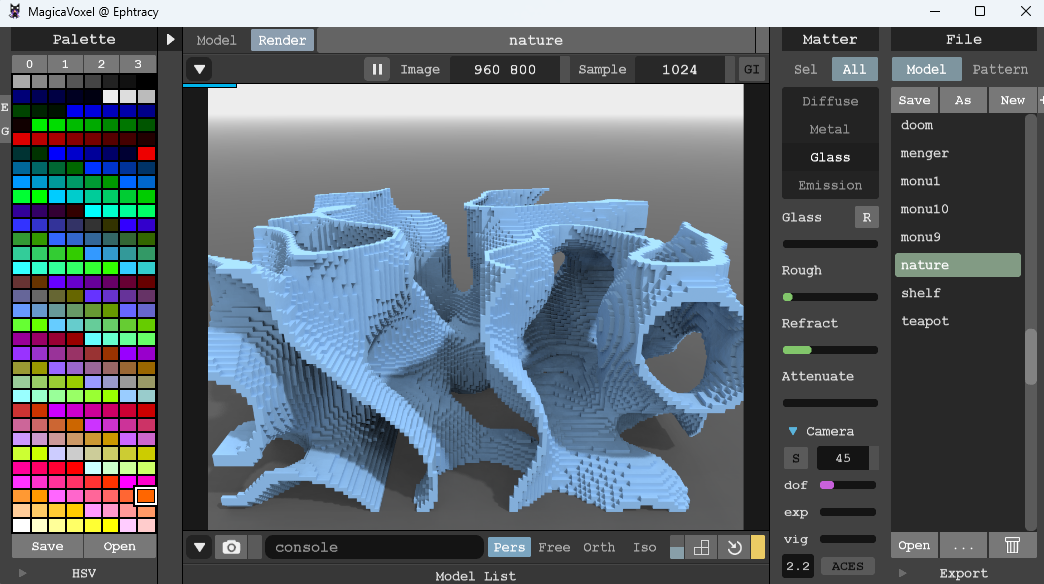The width and height of the screenshot is (1044, 584).
Task: Delete model using the trash can icon
Action: [1012, 545]
